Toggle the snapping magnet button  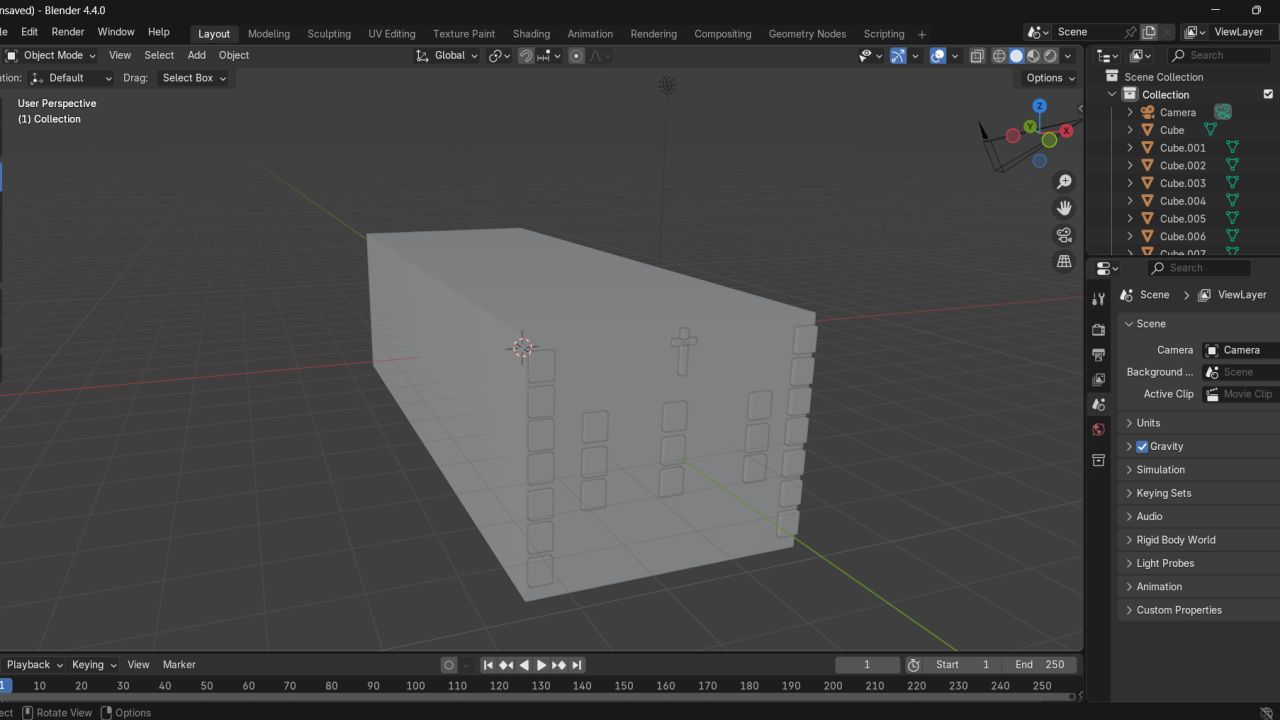pyautogui.click(x=526, y=56)
